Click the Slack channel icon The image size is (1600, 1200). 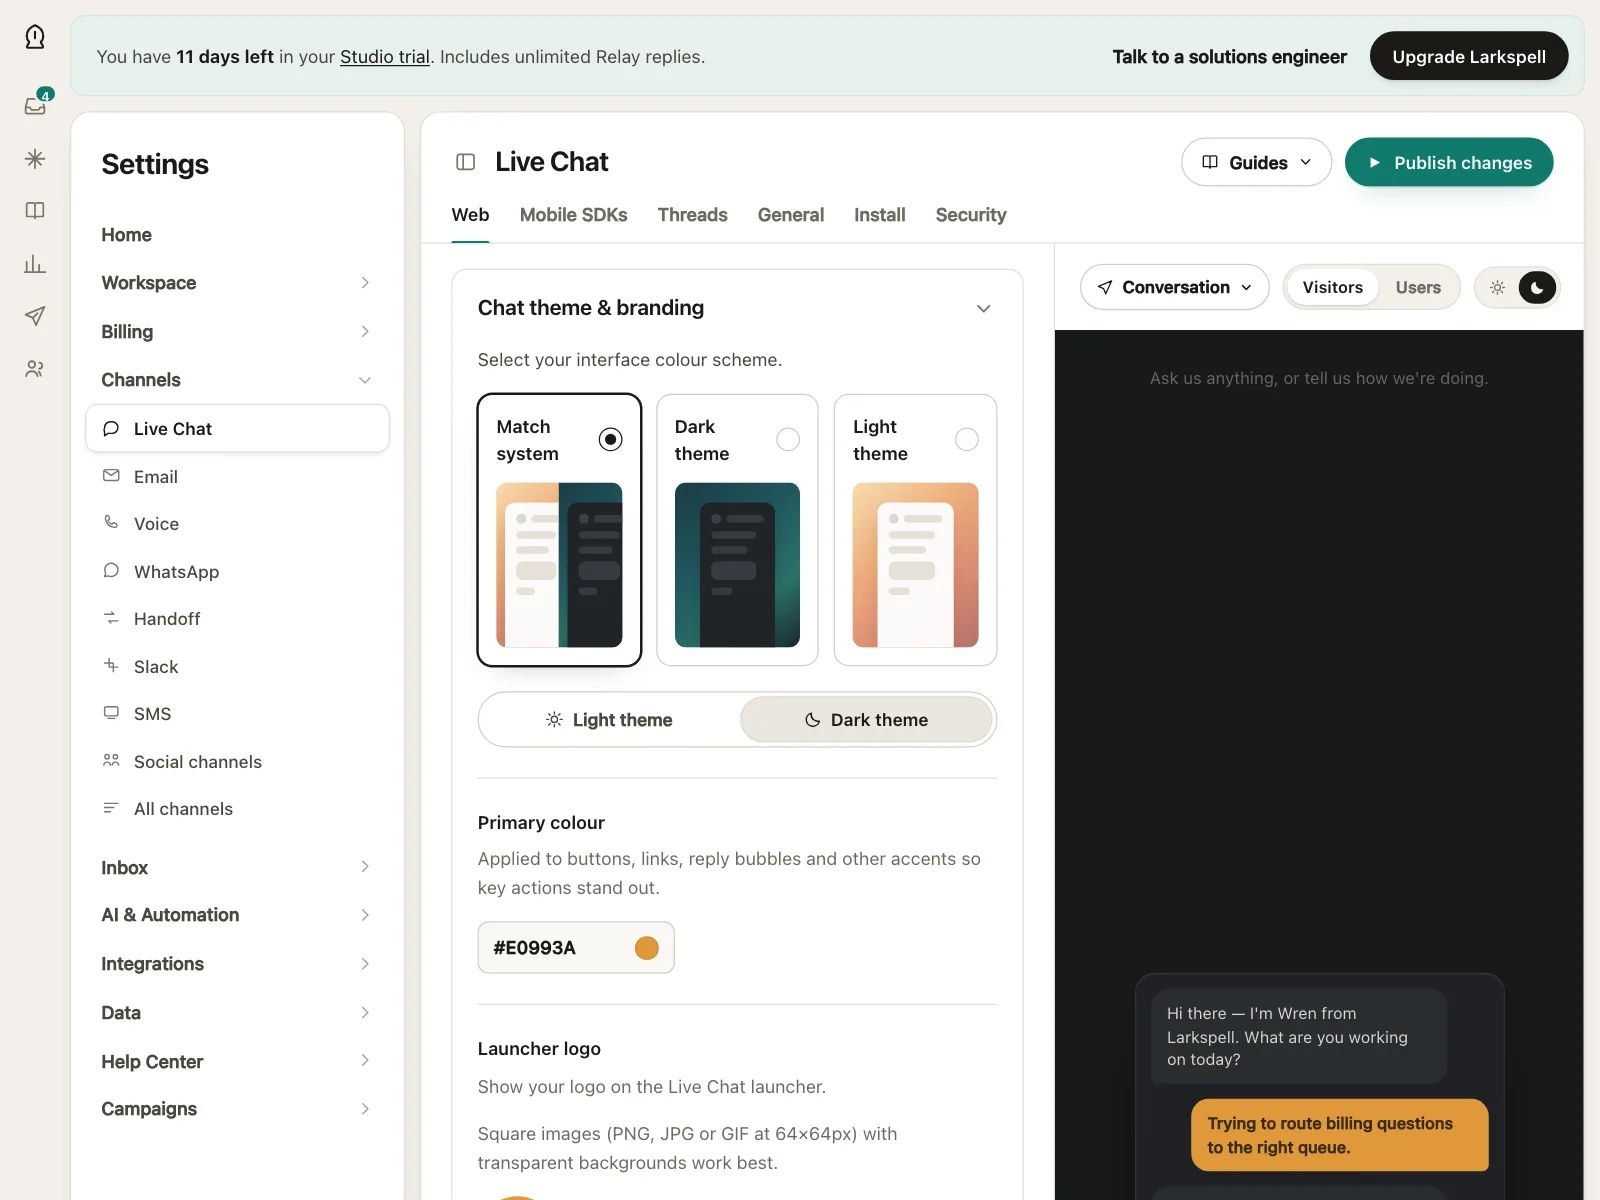(111, 666)
